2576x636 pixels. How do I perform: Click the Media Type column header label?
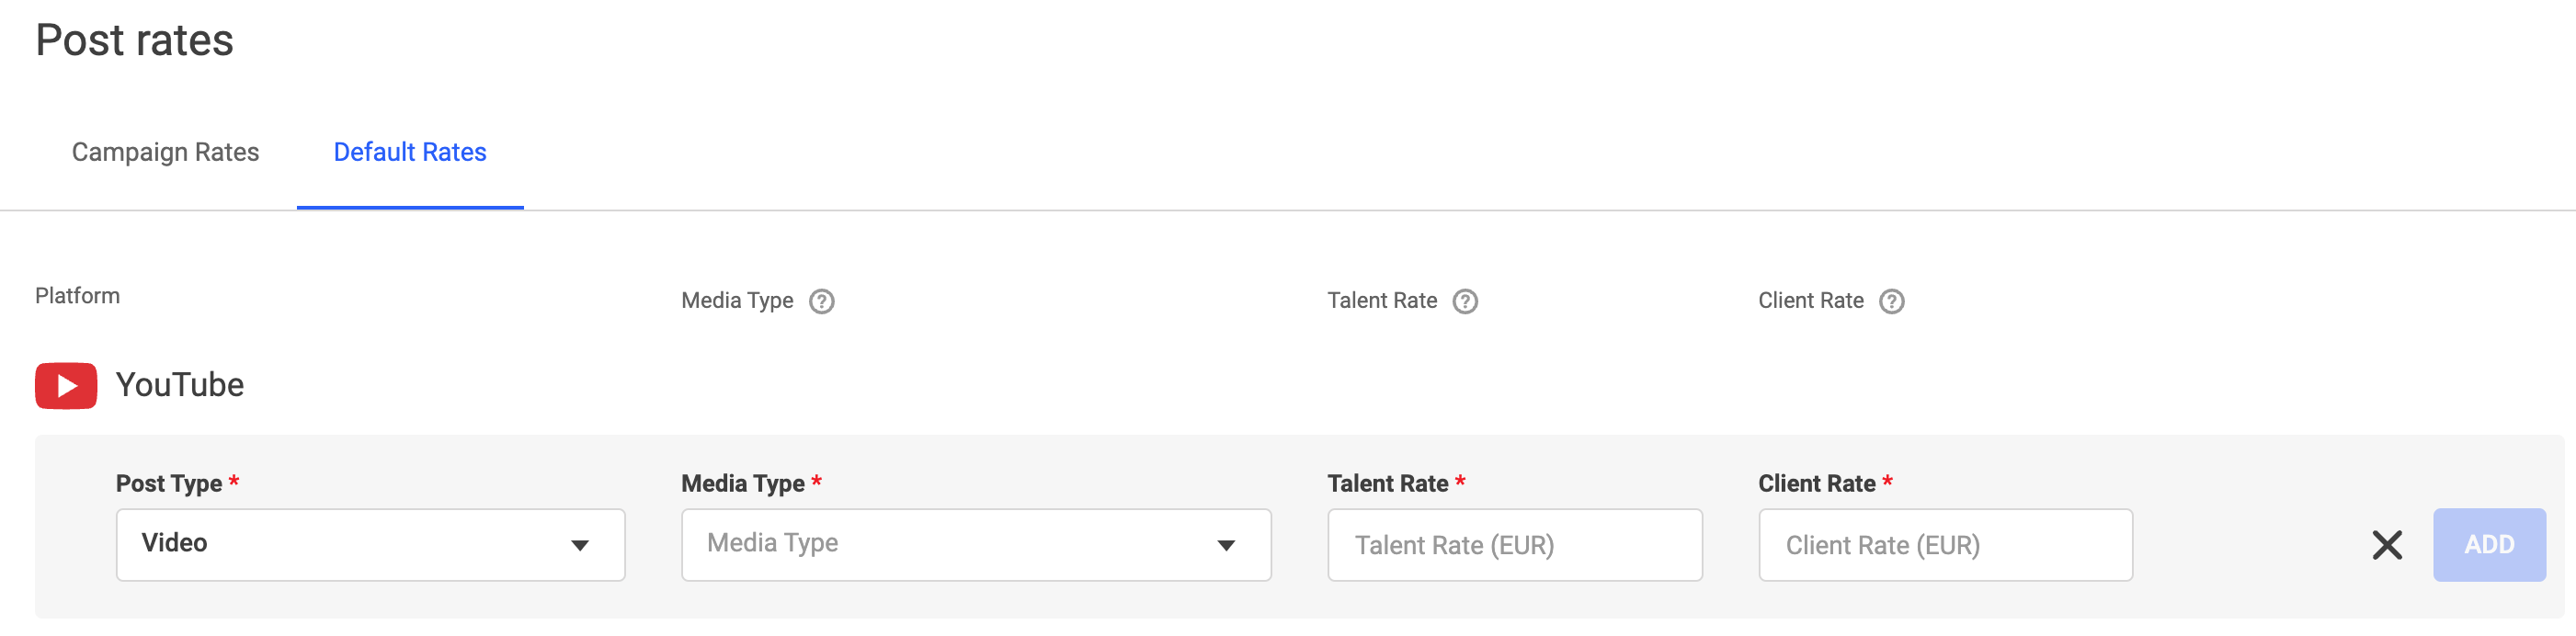coord(737,300)
